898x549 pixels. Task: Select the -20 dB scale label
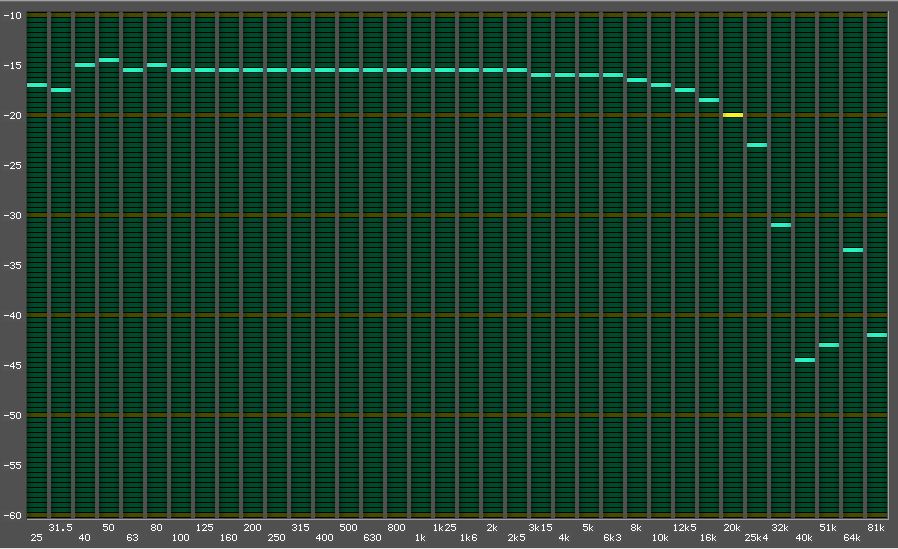(12, 116)
